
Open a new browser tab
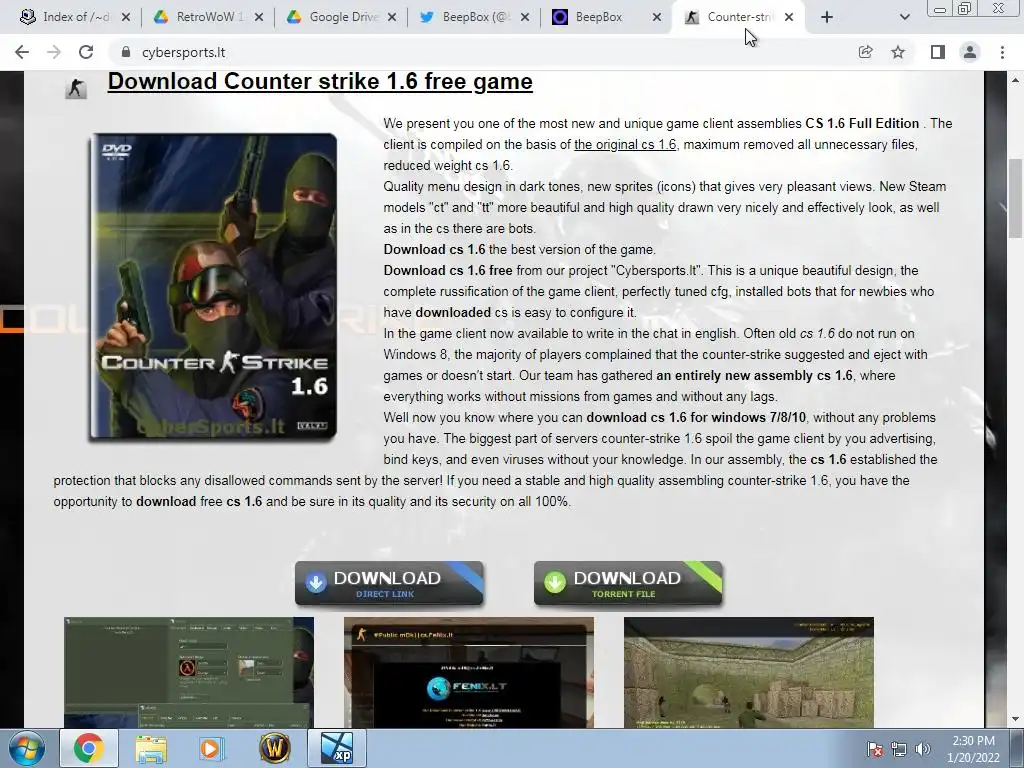827,17
